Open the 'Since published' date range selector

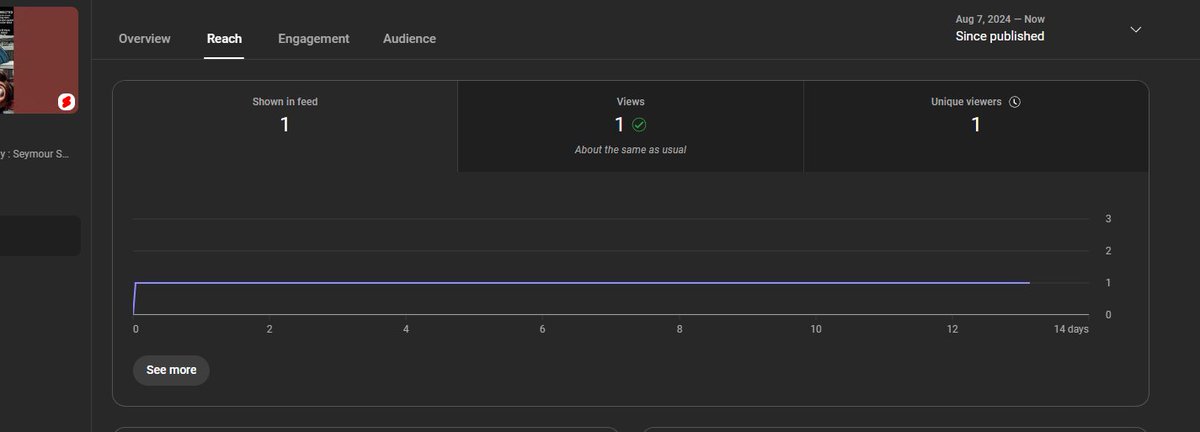pyautogui.click(x=1049, y=28)
